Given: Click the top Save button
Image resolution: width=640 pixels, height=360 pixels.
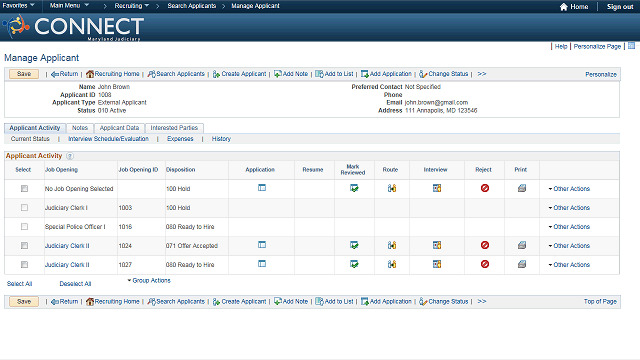Looking at the screenshot, I should click(x=24, y=74).
